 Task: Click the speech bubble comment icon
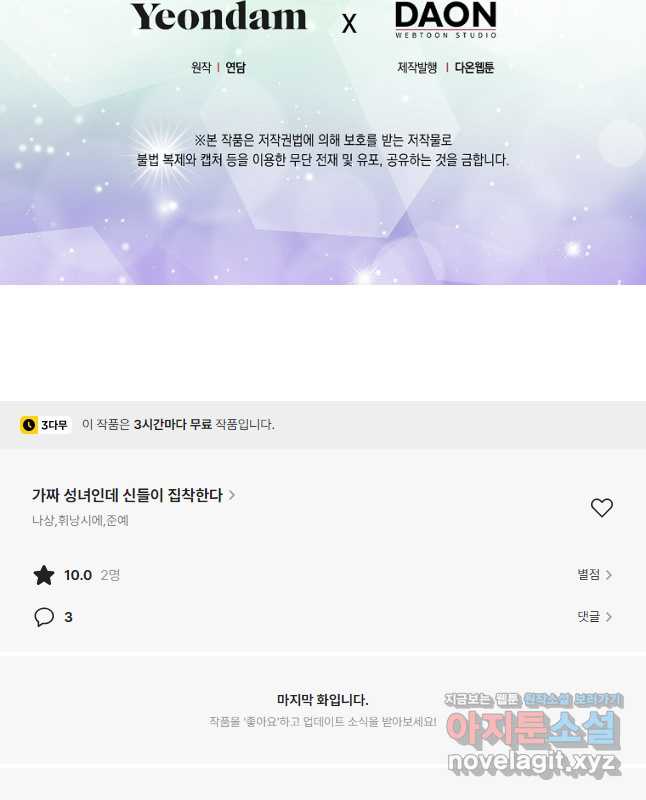[44, 617]
